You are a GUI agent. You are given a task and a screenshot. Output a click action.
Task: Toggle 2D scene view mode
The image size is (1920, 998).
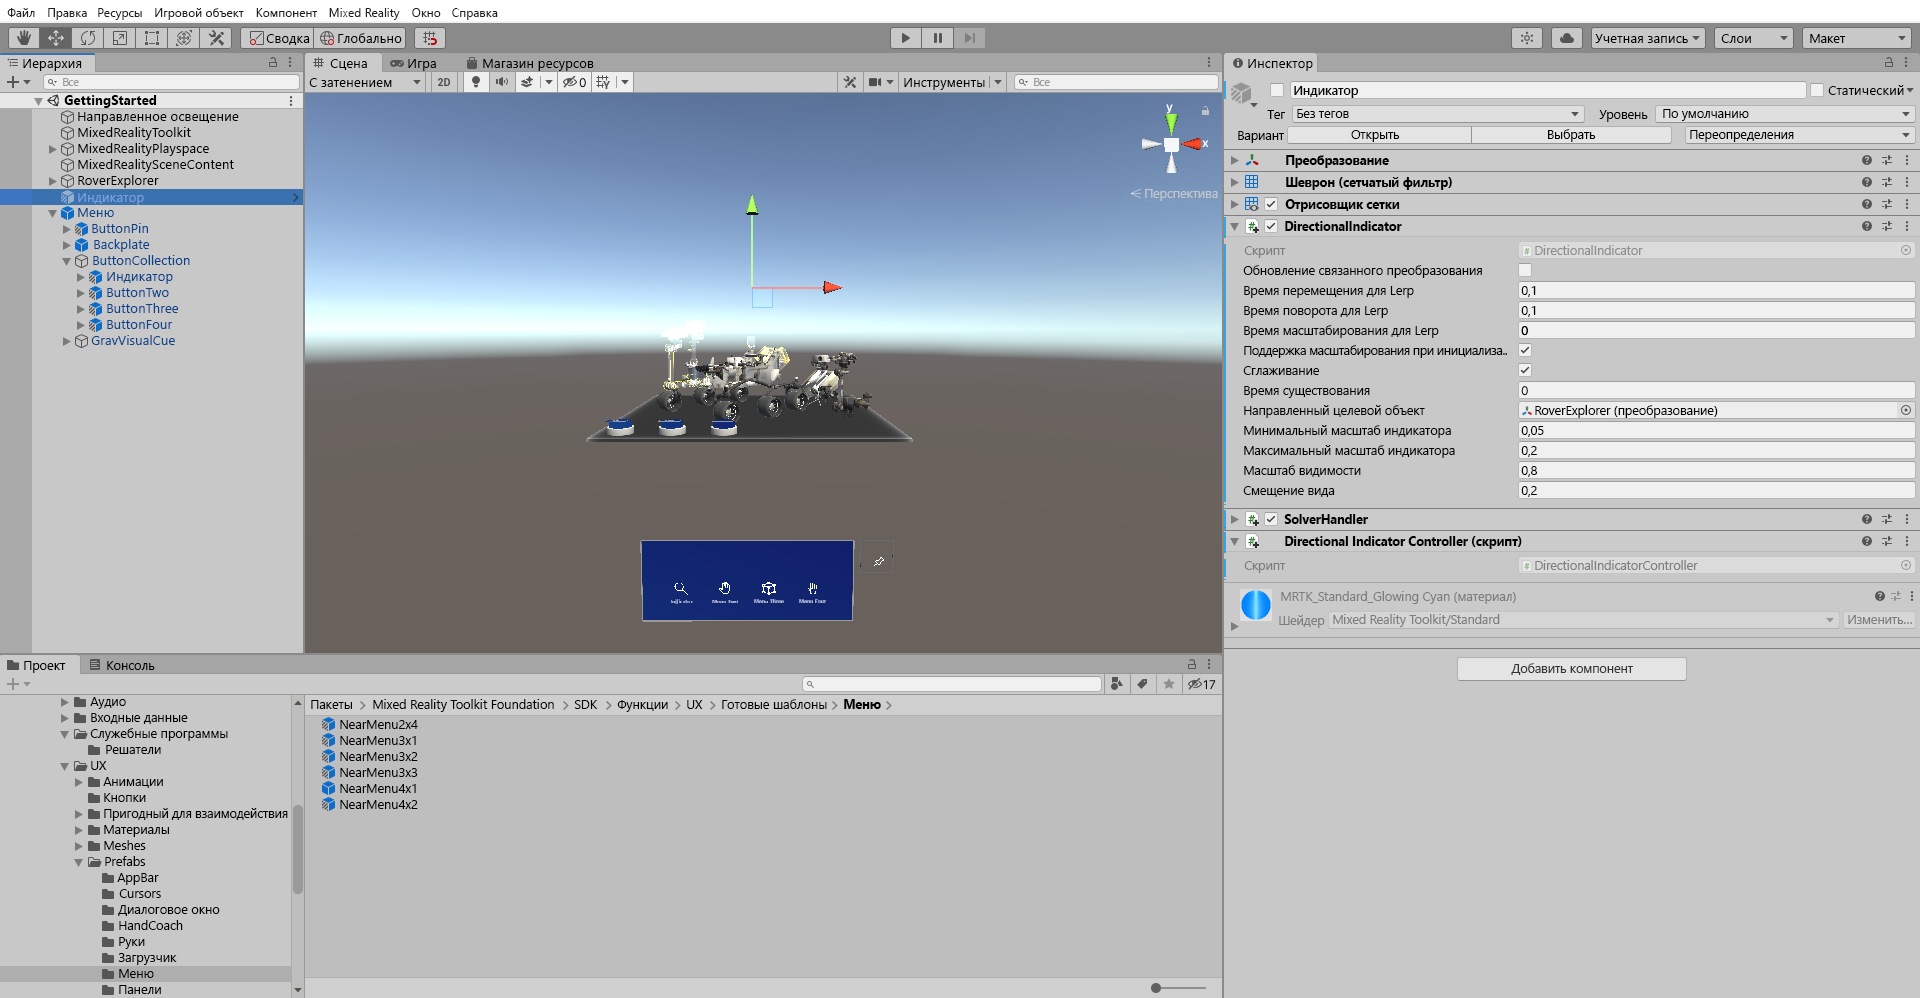(444, 82)
